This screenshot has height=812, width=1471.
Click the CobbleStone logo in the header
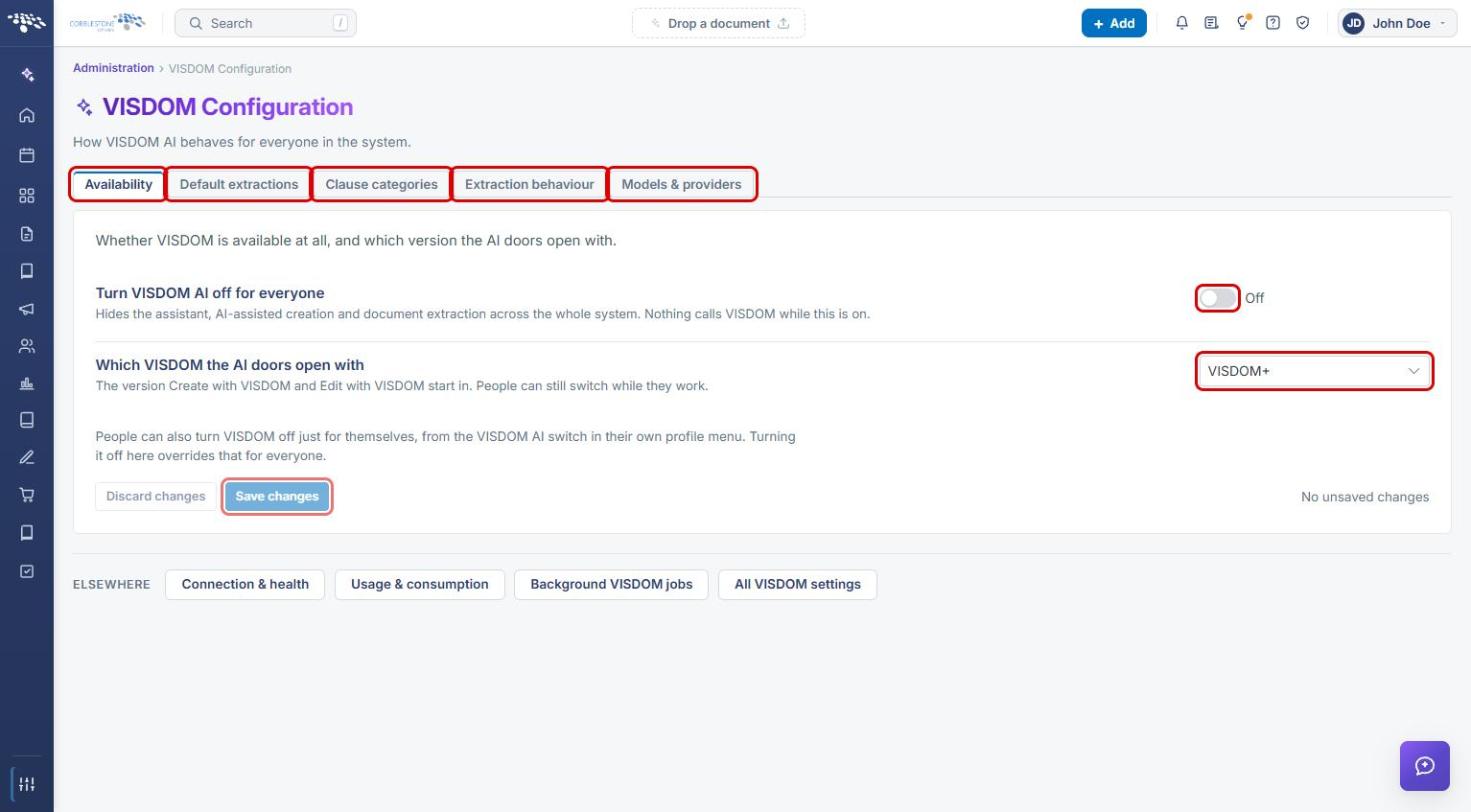[x=107, y=22]
